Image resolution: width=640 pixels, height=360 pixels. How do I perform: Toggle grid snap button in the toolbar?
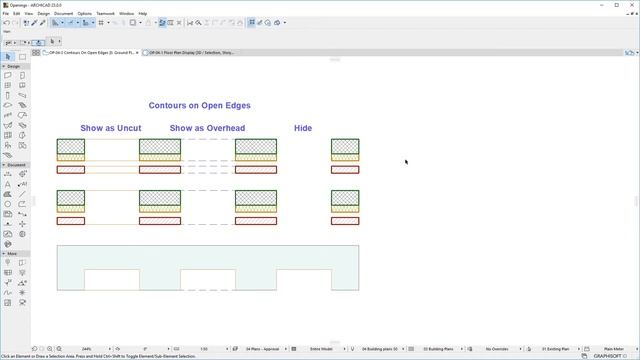(x=101, y=23)
